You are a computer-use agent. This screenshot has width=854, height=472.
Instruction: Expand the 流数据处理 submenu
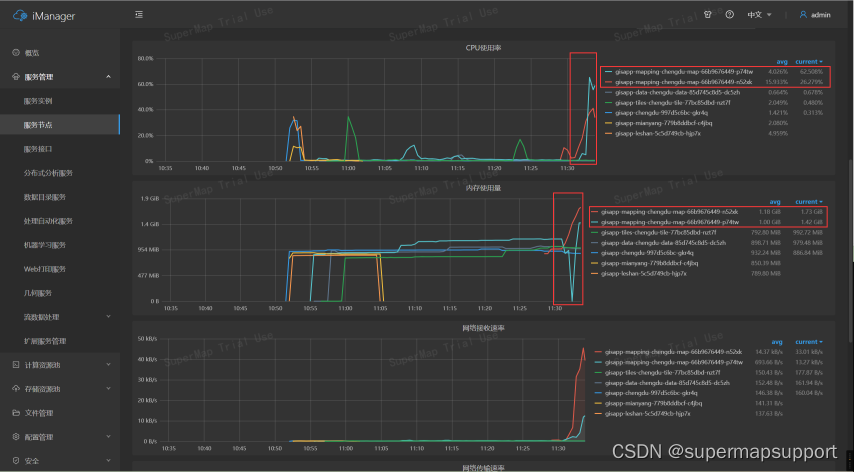coord(108,317)
